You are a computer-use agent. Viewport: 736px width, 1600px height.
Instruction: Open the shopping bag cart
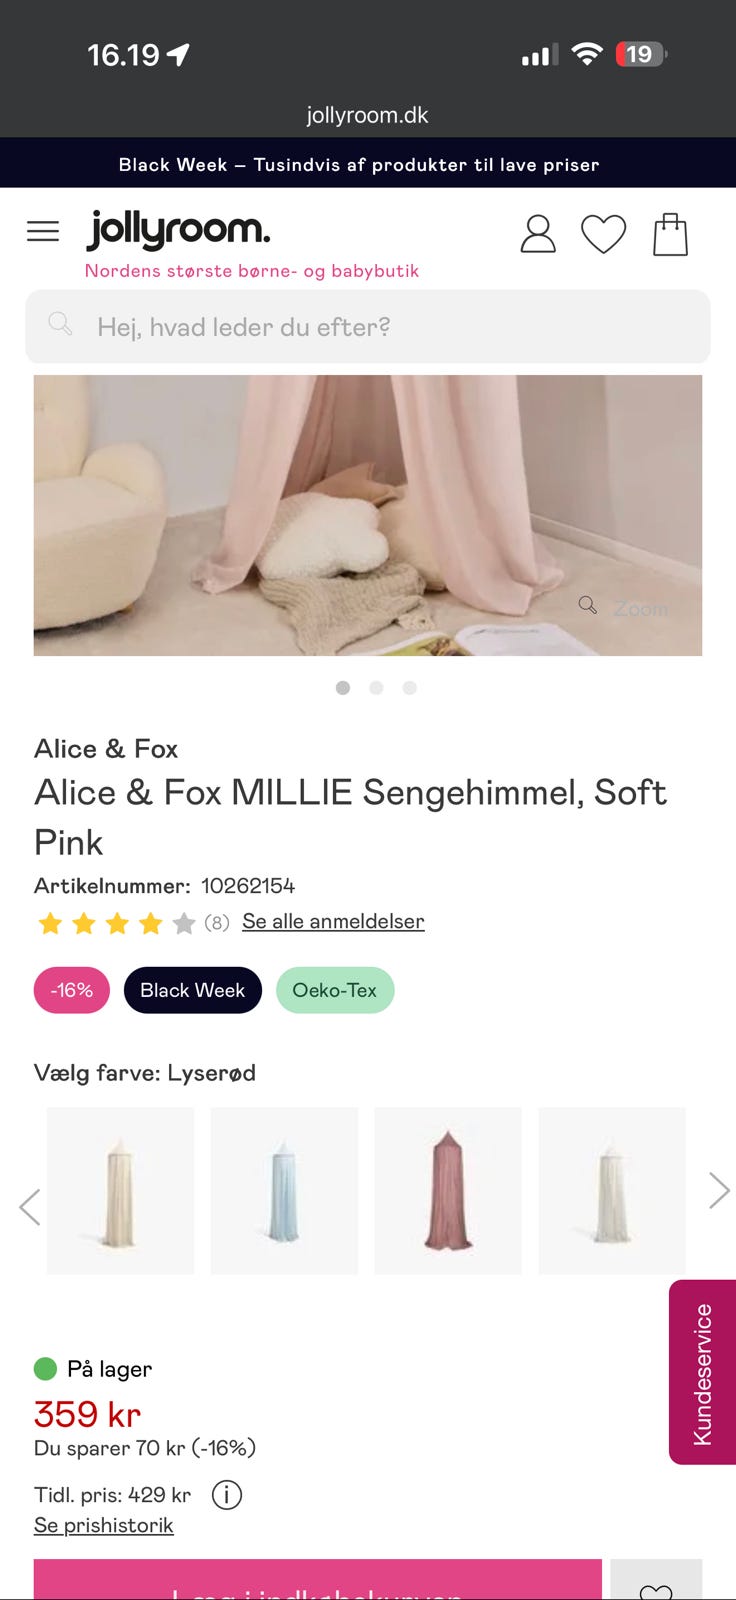[x=670, y=234]
